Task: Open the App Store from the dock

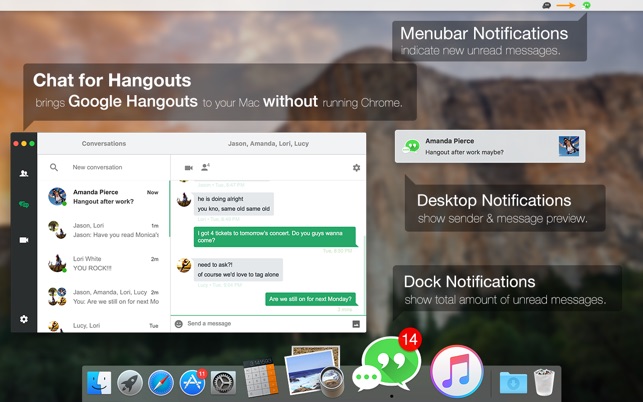Action: pyautogui.click(x=192, y=382)
